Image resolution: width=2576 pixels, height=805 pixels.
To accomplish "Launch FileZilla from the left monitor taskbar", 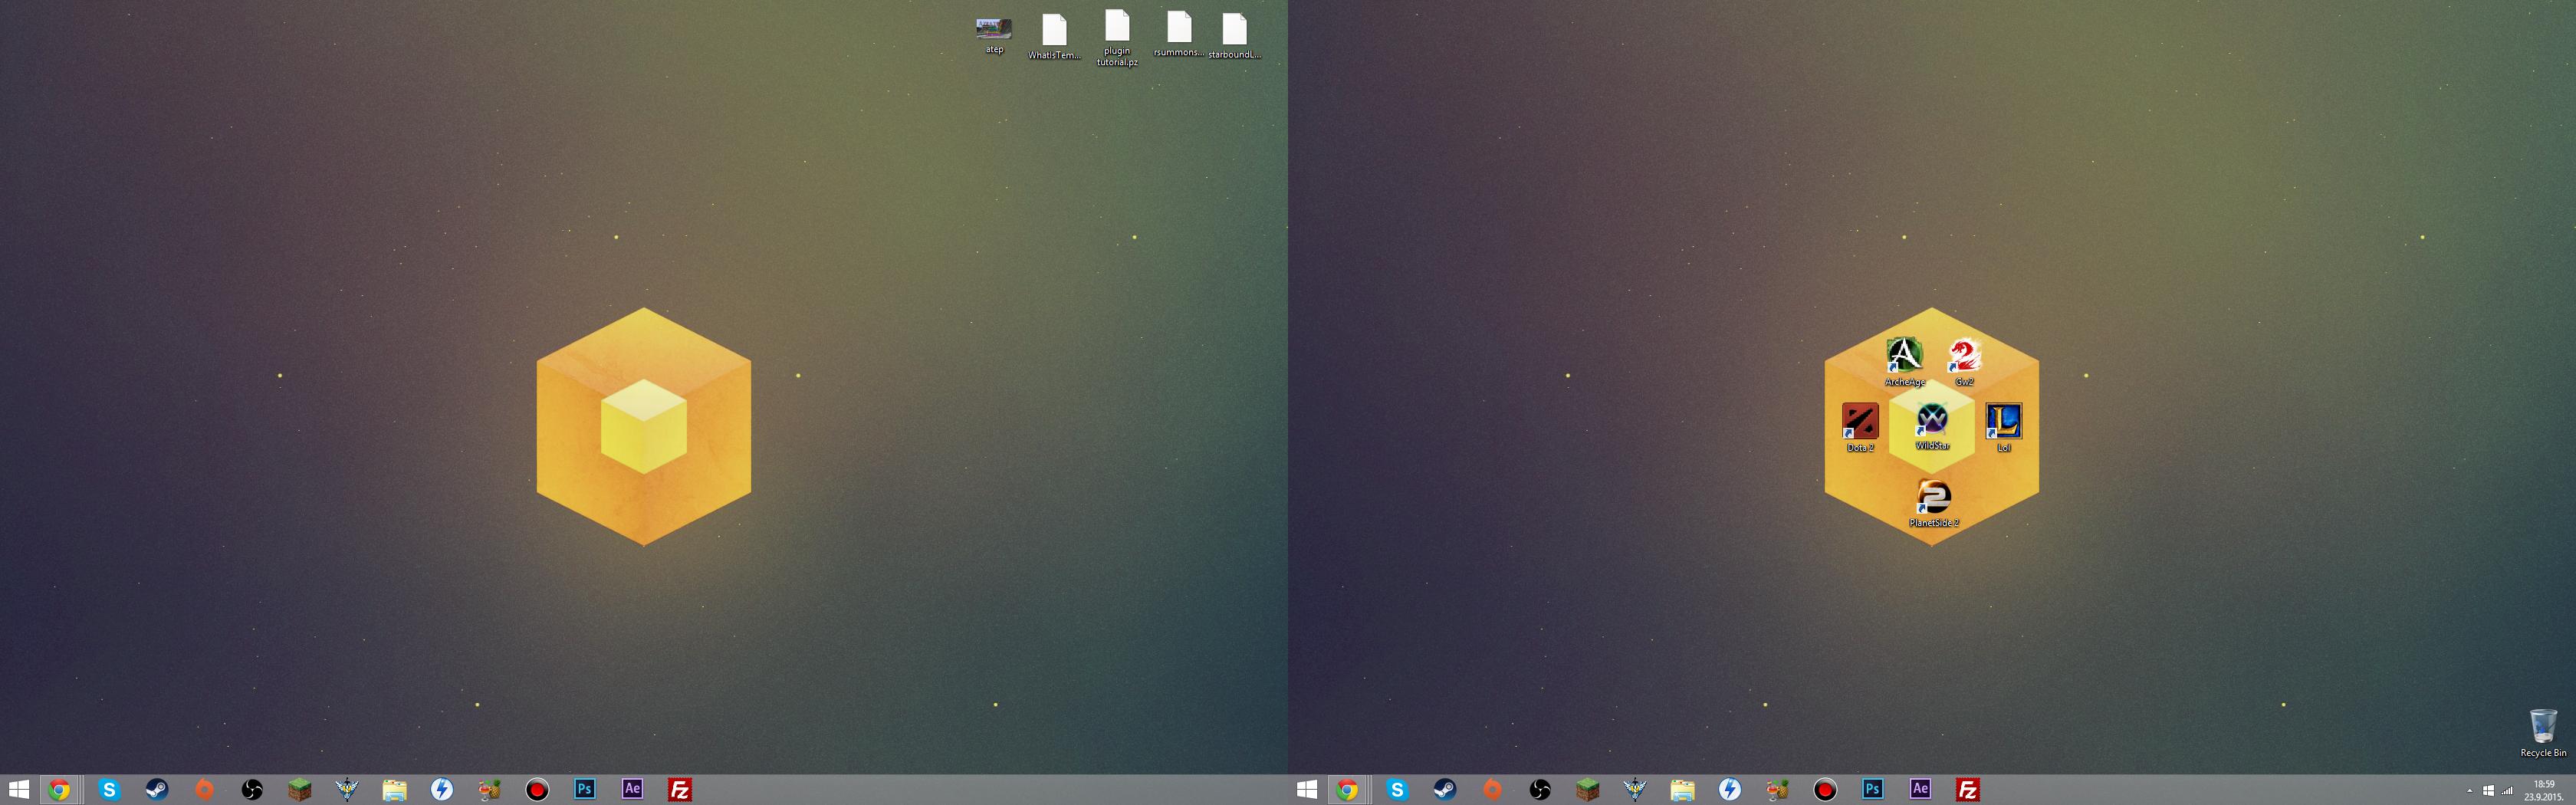I will point(680,790).
